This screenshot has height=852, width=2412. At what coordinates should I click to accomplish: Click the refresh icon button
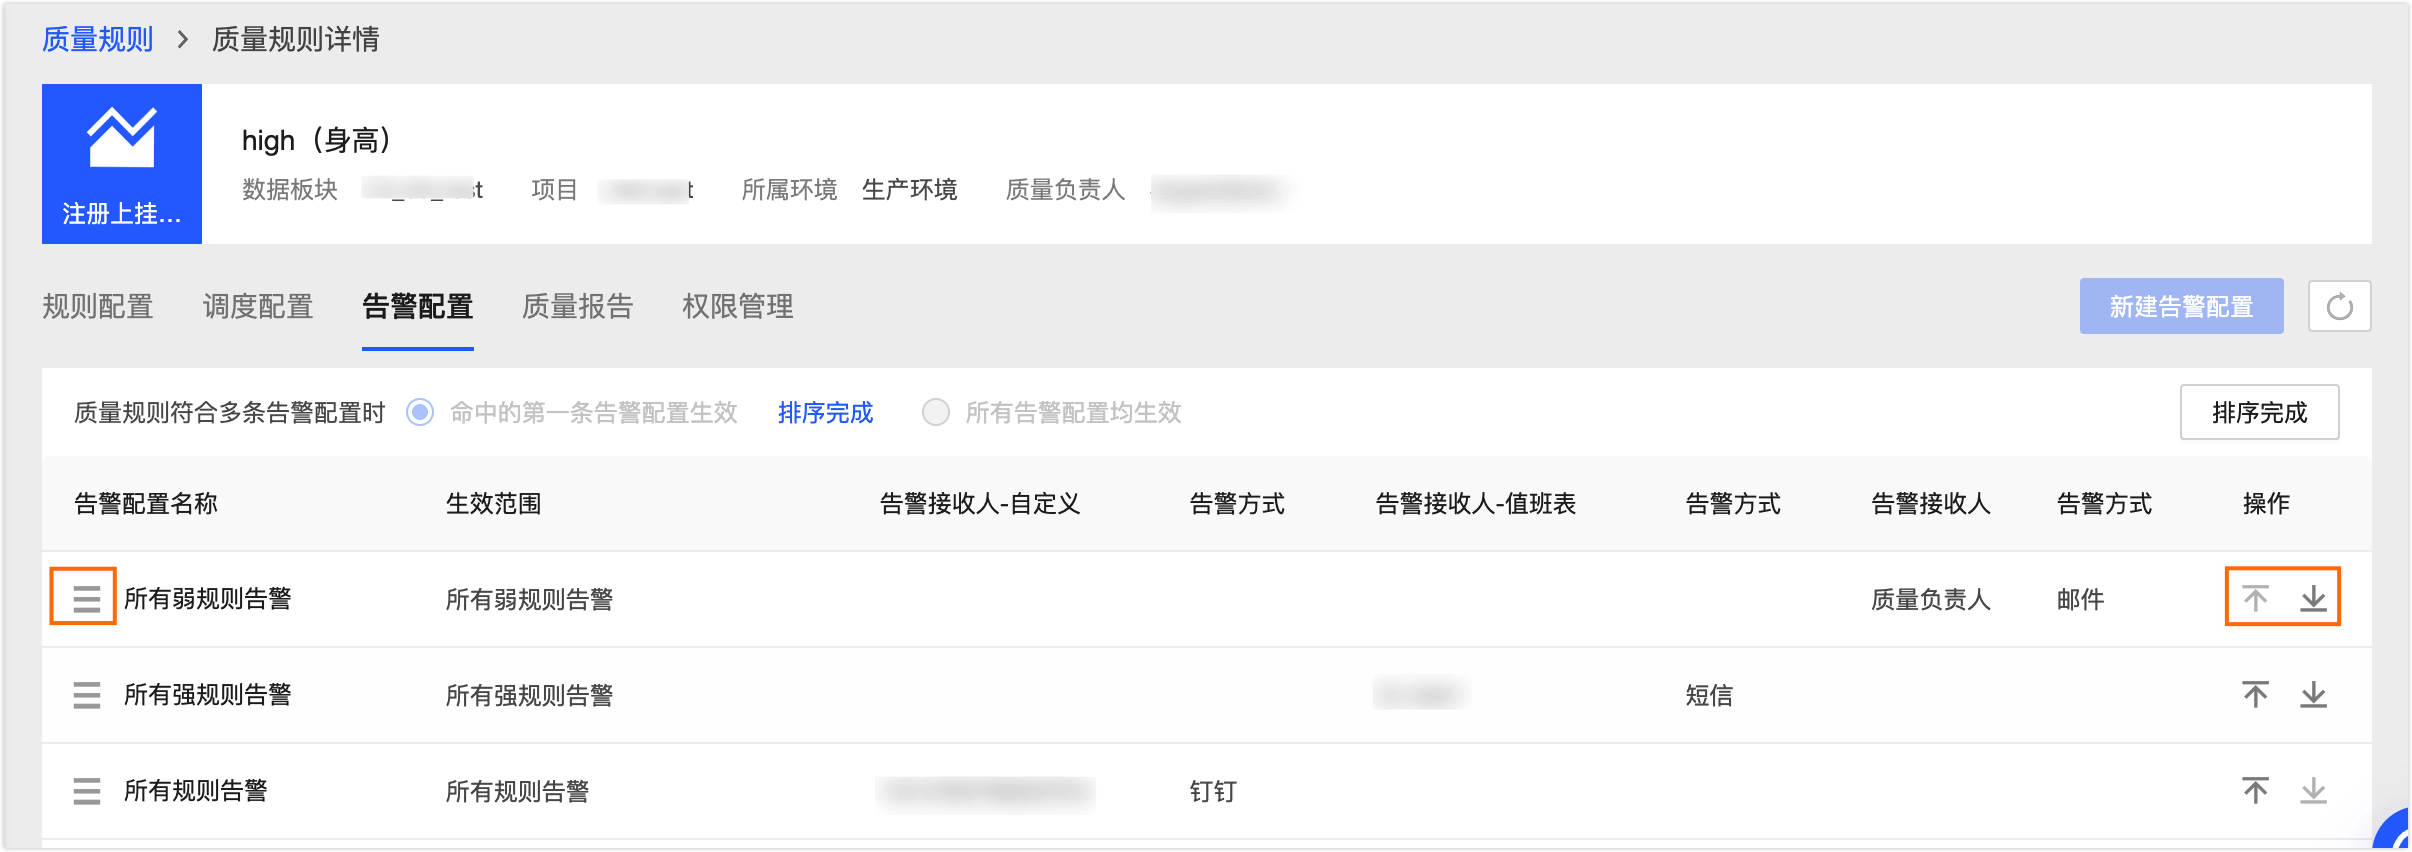2339,306
